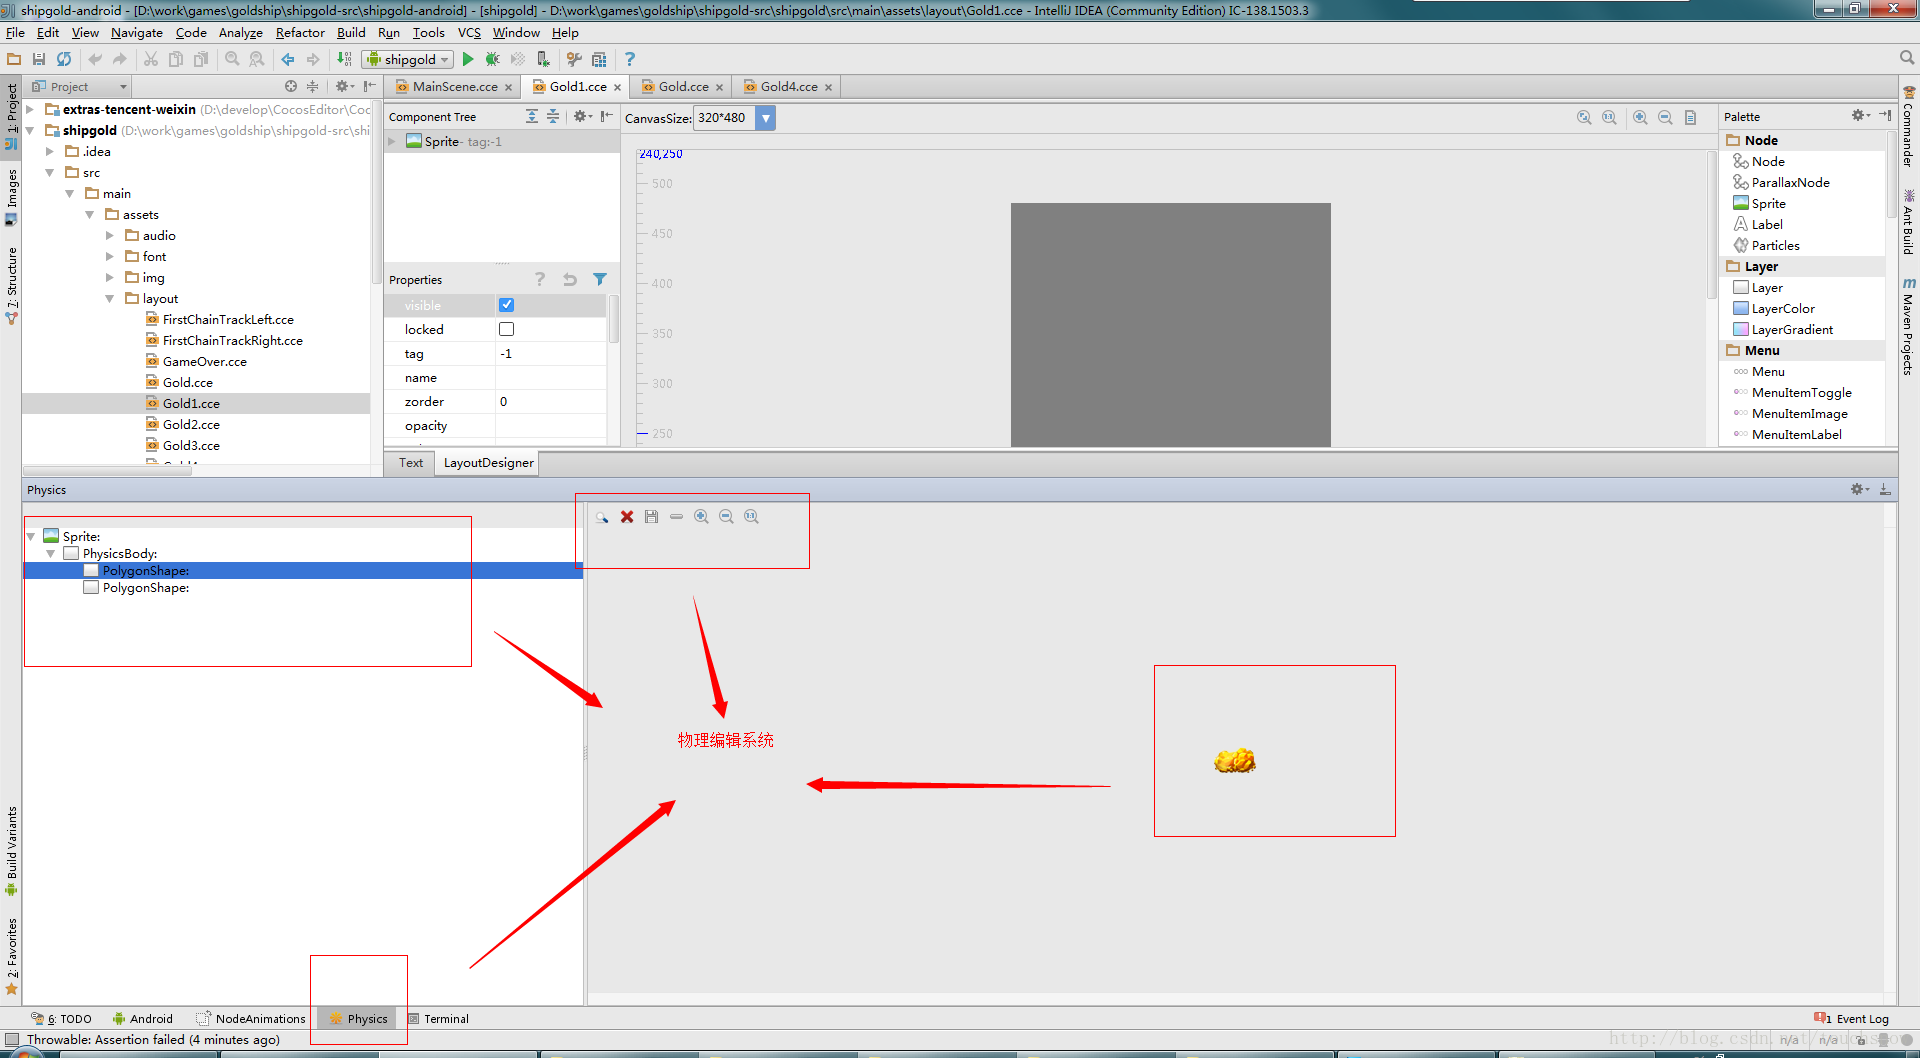Switch to the Text editor tab
Viewport: 1920px width, 1058px height.
(411, 463)
